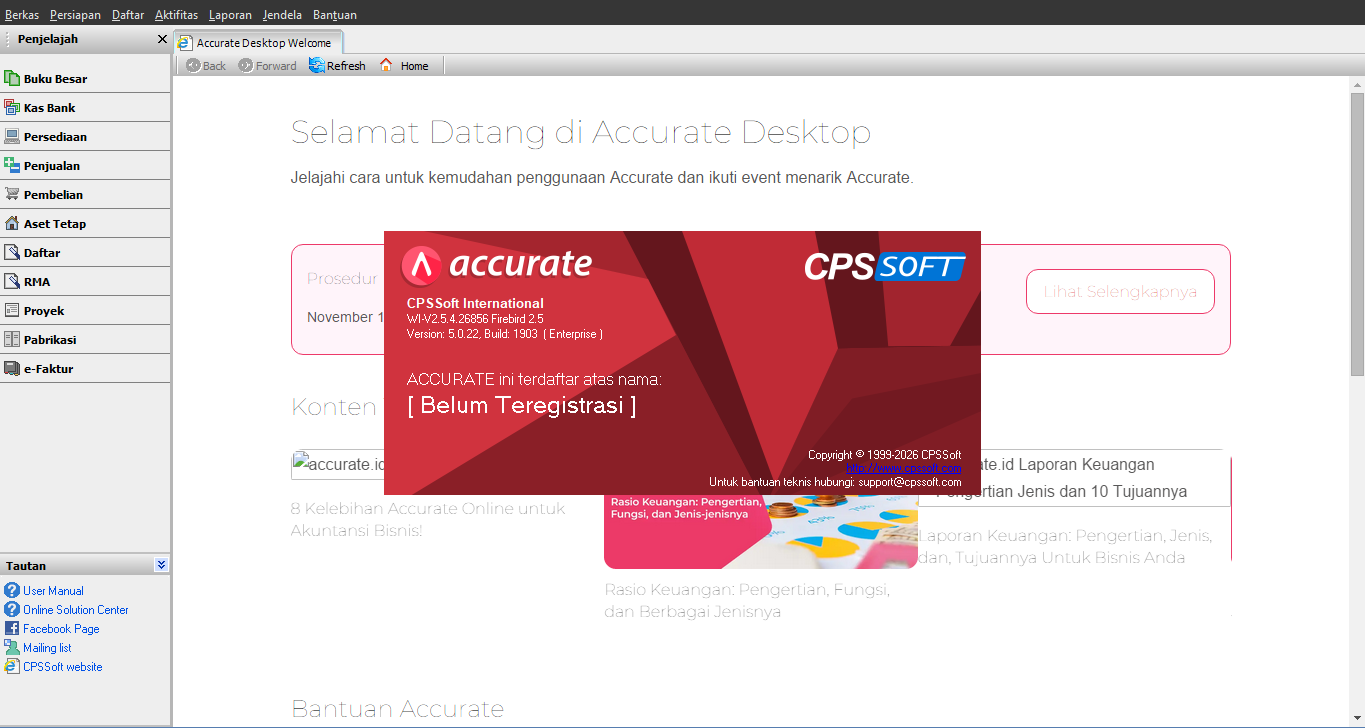Select the Penjualan sales icon

tap(12, 166)
